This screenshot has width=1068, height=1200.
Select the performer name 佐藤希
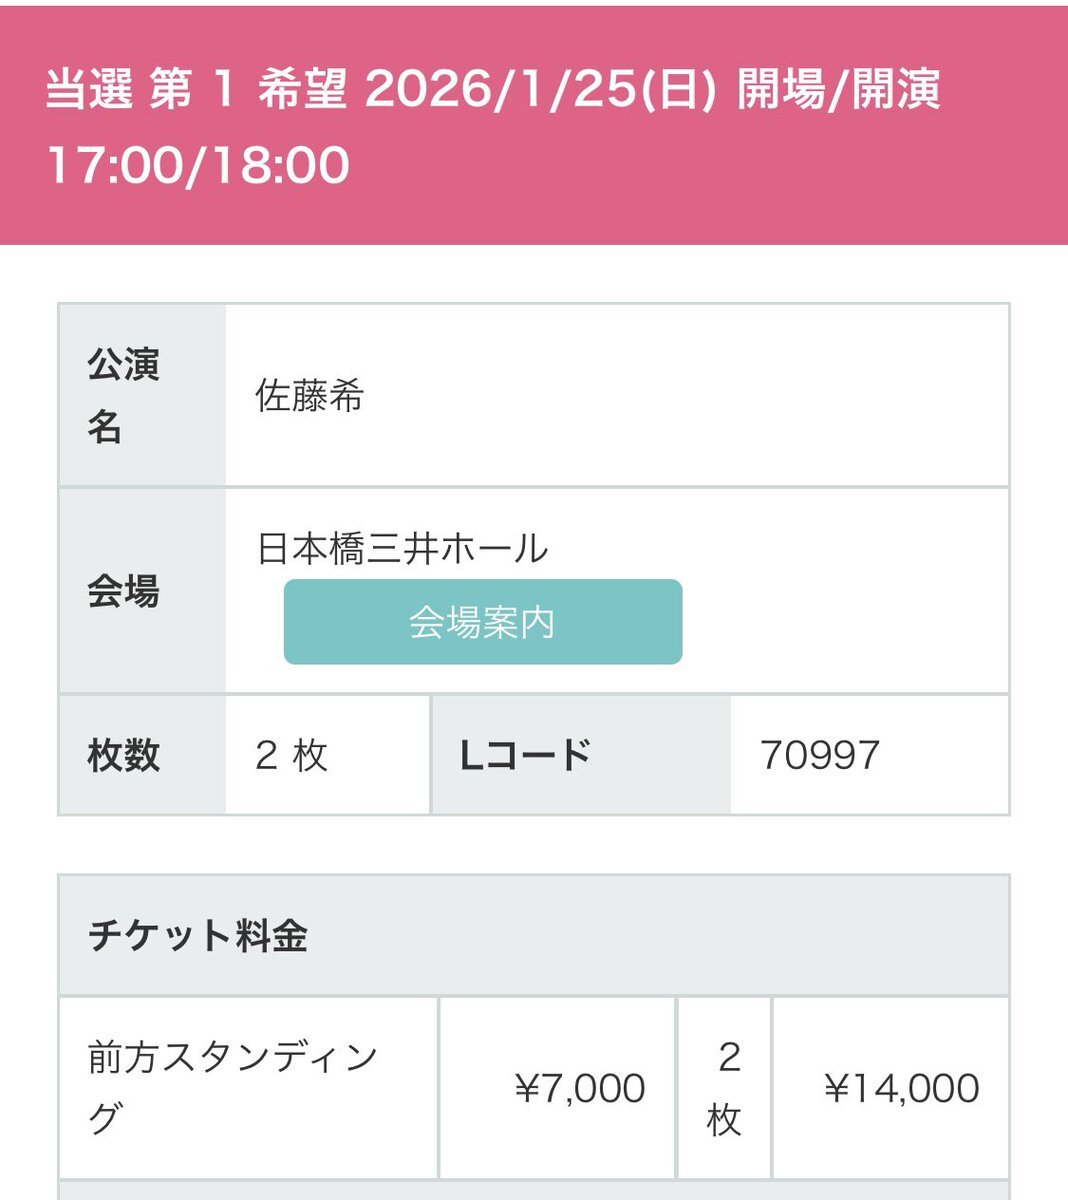click(x=310, y=397)
